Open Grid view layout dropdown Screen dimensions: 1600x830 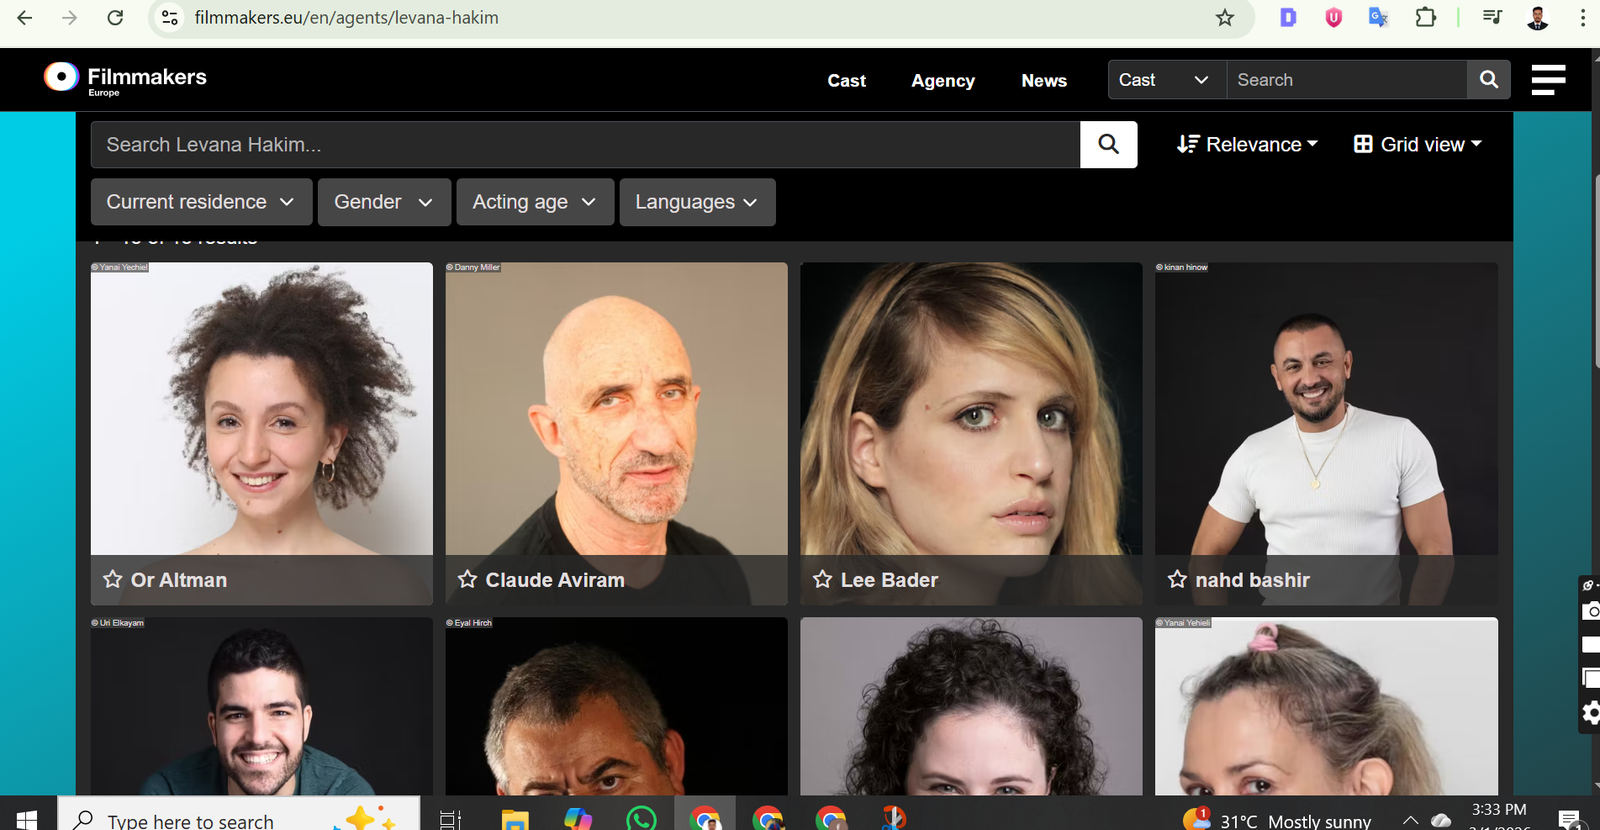[1417, 144]
